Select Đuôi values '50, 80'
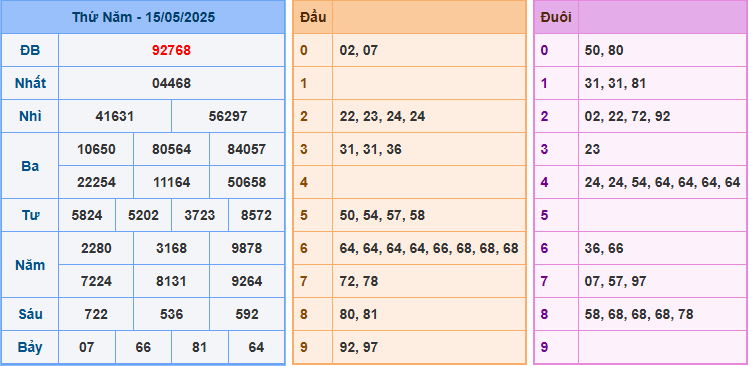Image resolution: width=749 pixels, height=366 pixels. tap(604, 50)
